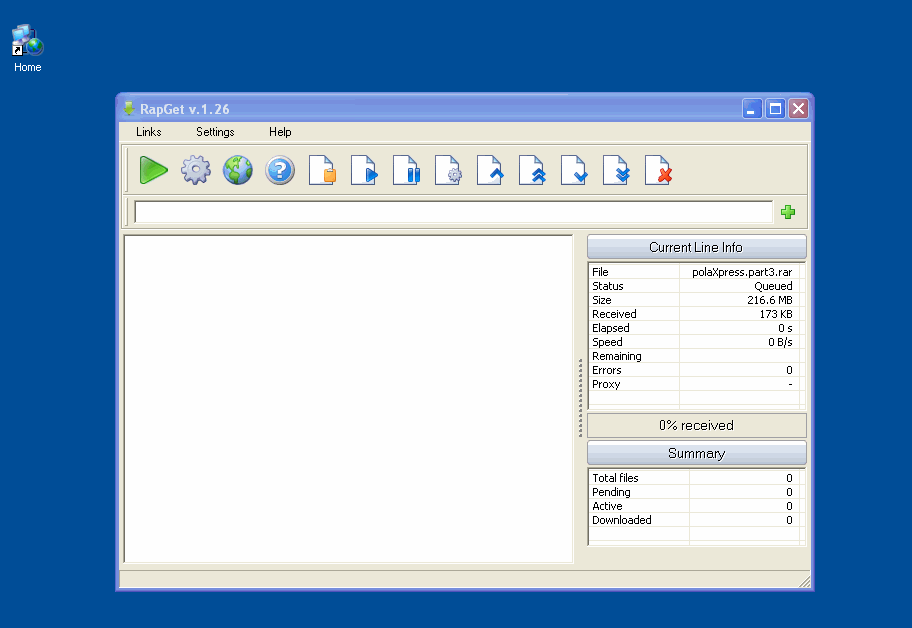This screenshot has height=628, width=912.
Task: Delete selected link with red X document icon
Action: 658,170
